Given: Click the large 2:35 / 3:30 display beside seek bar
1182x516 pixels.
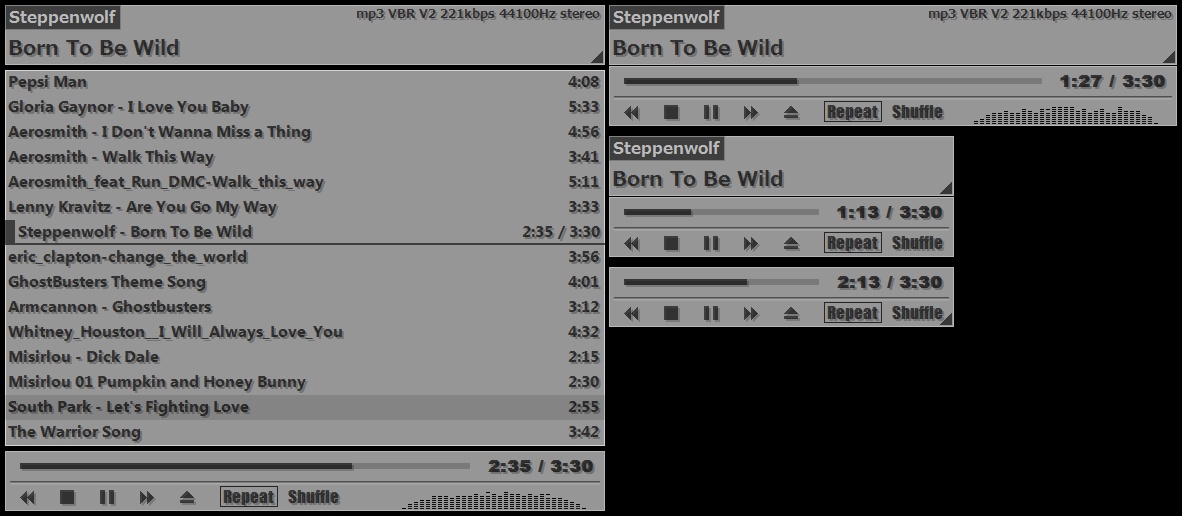Looking at the screenshot, I should [541, 466].
